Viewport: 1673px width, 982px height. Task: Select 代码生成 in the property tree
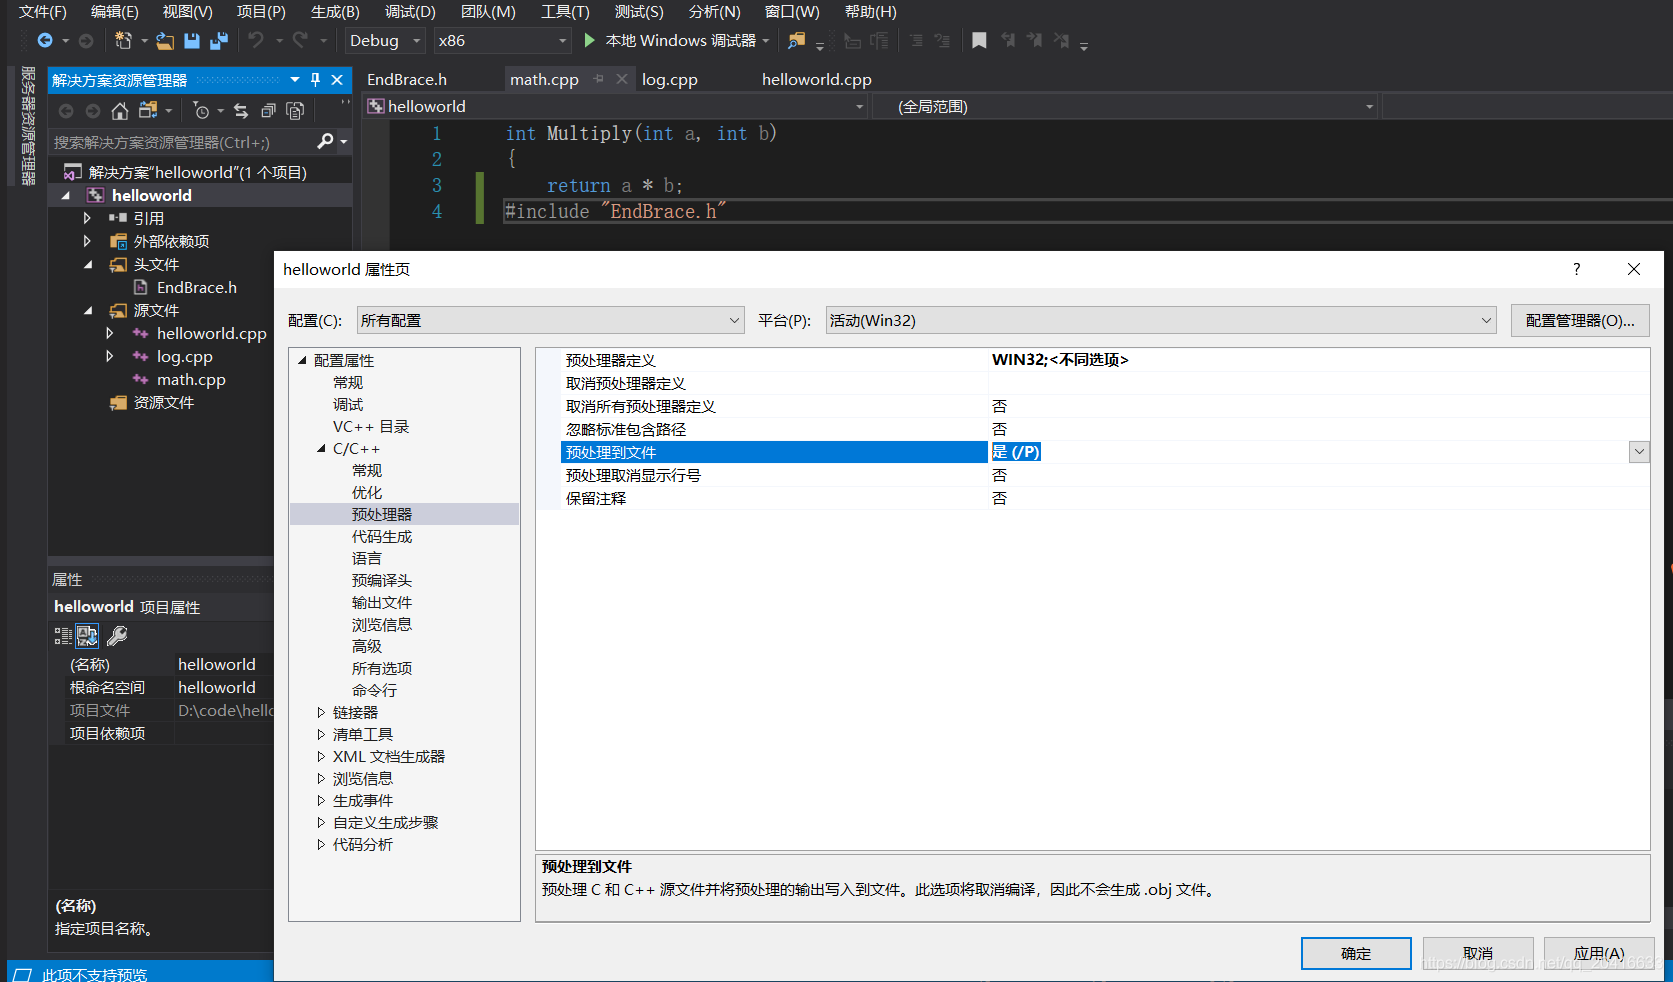[x=382, y=537]
